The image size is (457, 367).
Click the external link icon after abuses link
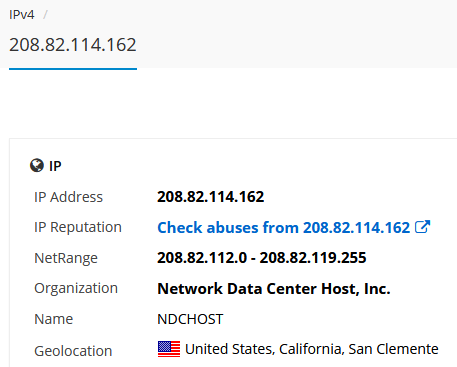[x=422, y=227]
